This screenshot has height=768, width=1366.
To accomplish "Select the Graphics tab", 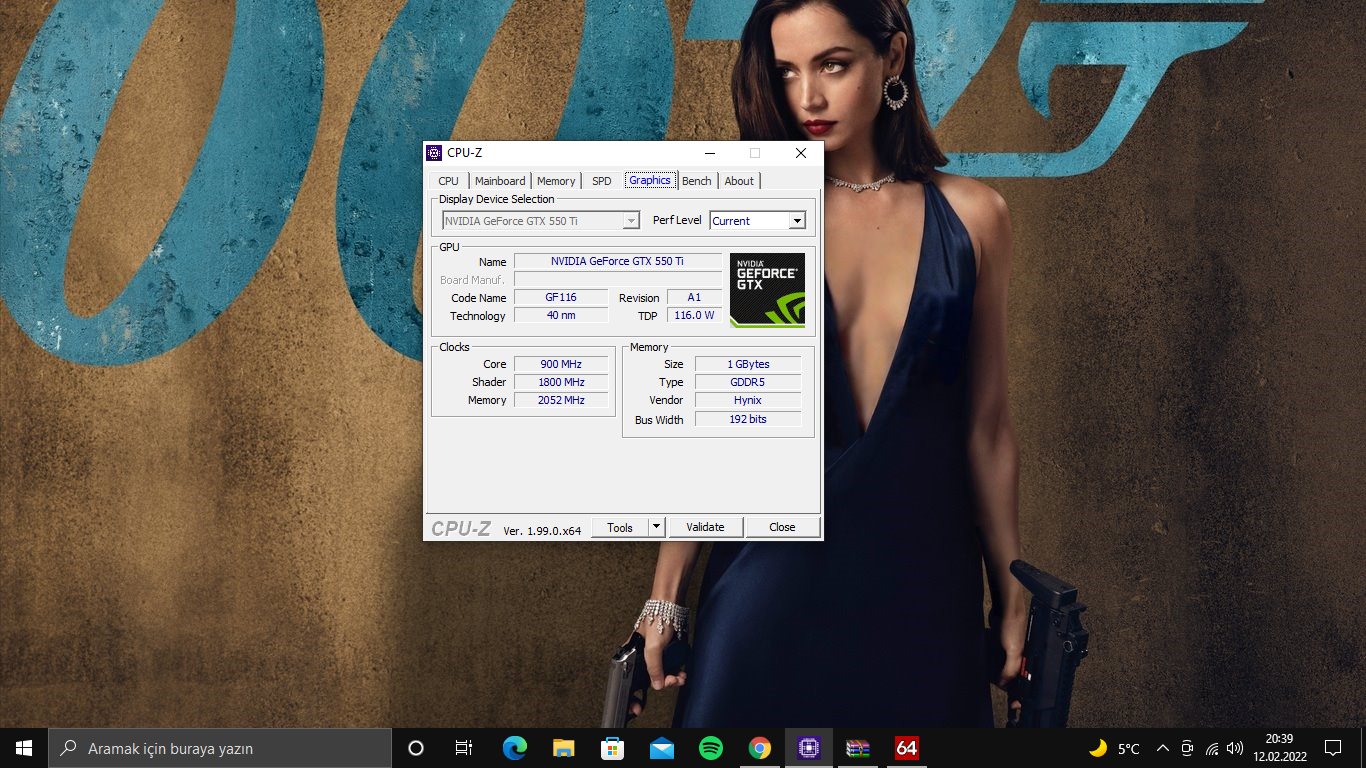I will coord(650,180).
